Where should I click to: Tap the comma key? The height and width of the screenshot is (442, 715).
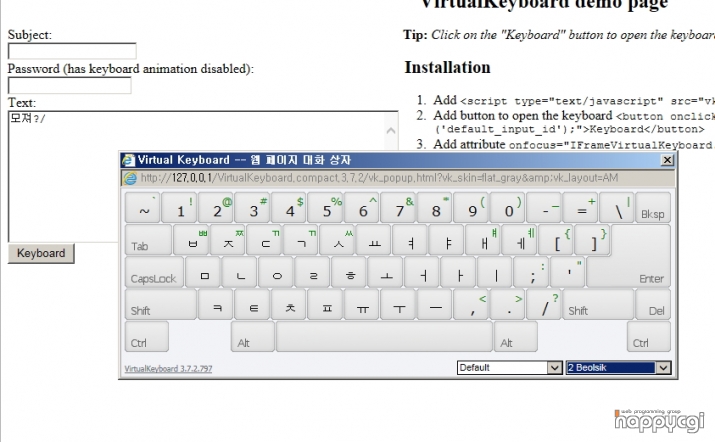[471, 304]
